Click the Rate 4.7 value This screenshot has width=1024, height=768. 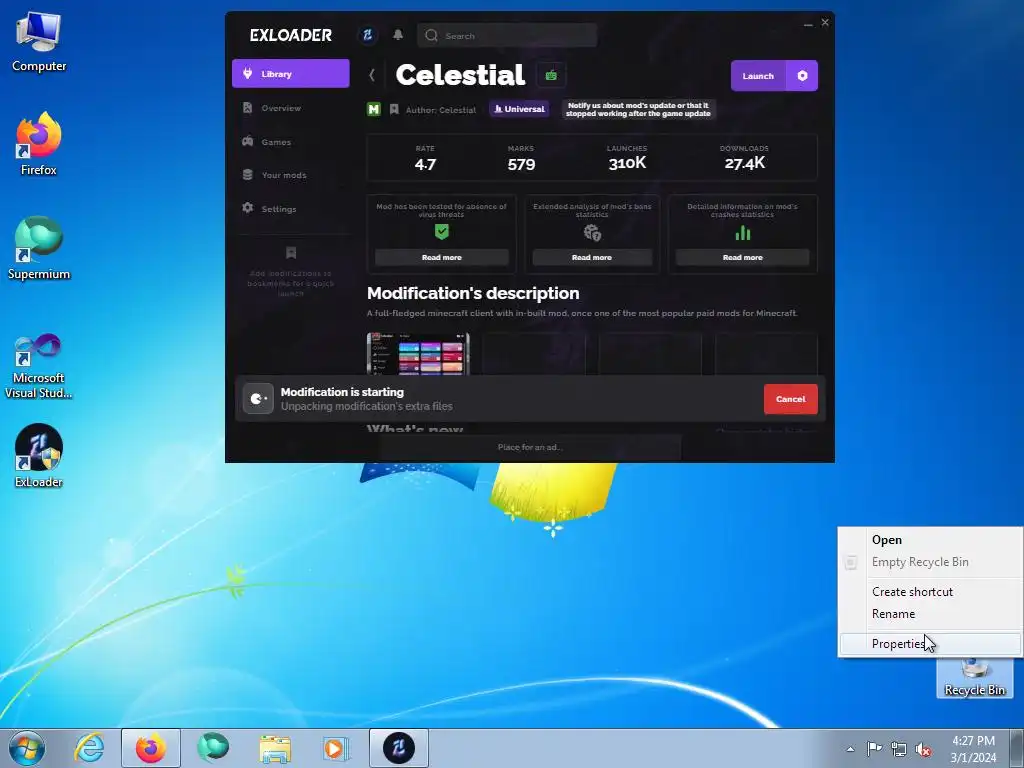(425, 165)
